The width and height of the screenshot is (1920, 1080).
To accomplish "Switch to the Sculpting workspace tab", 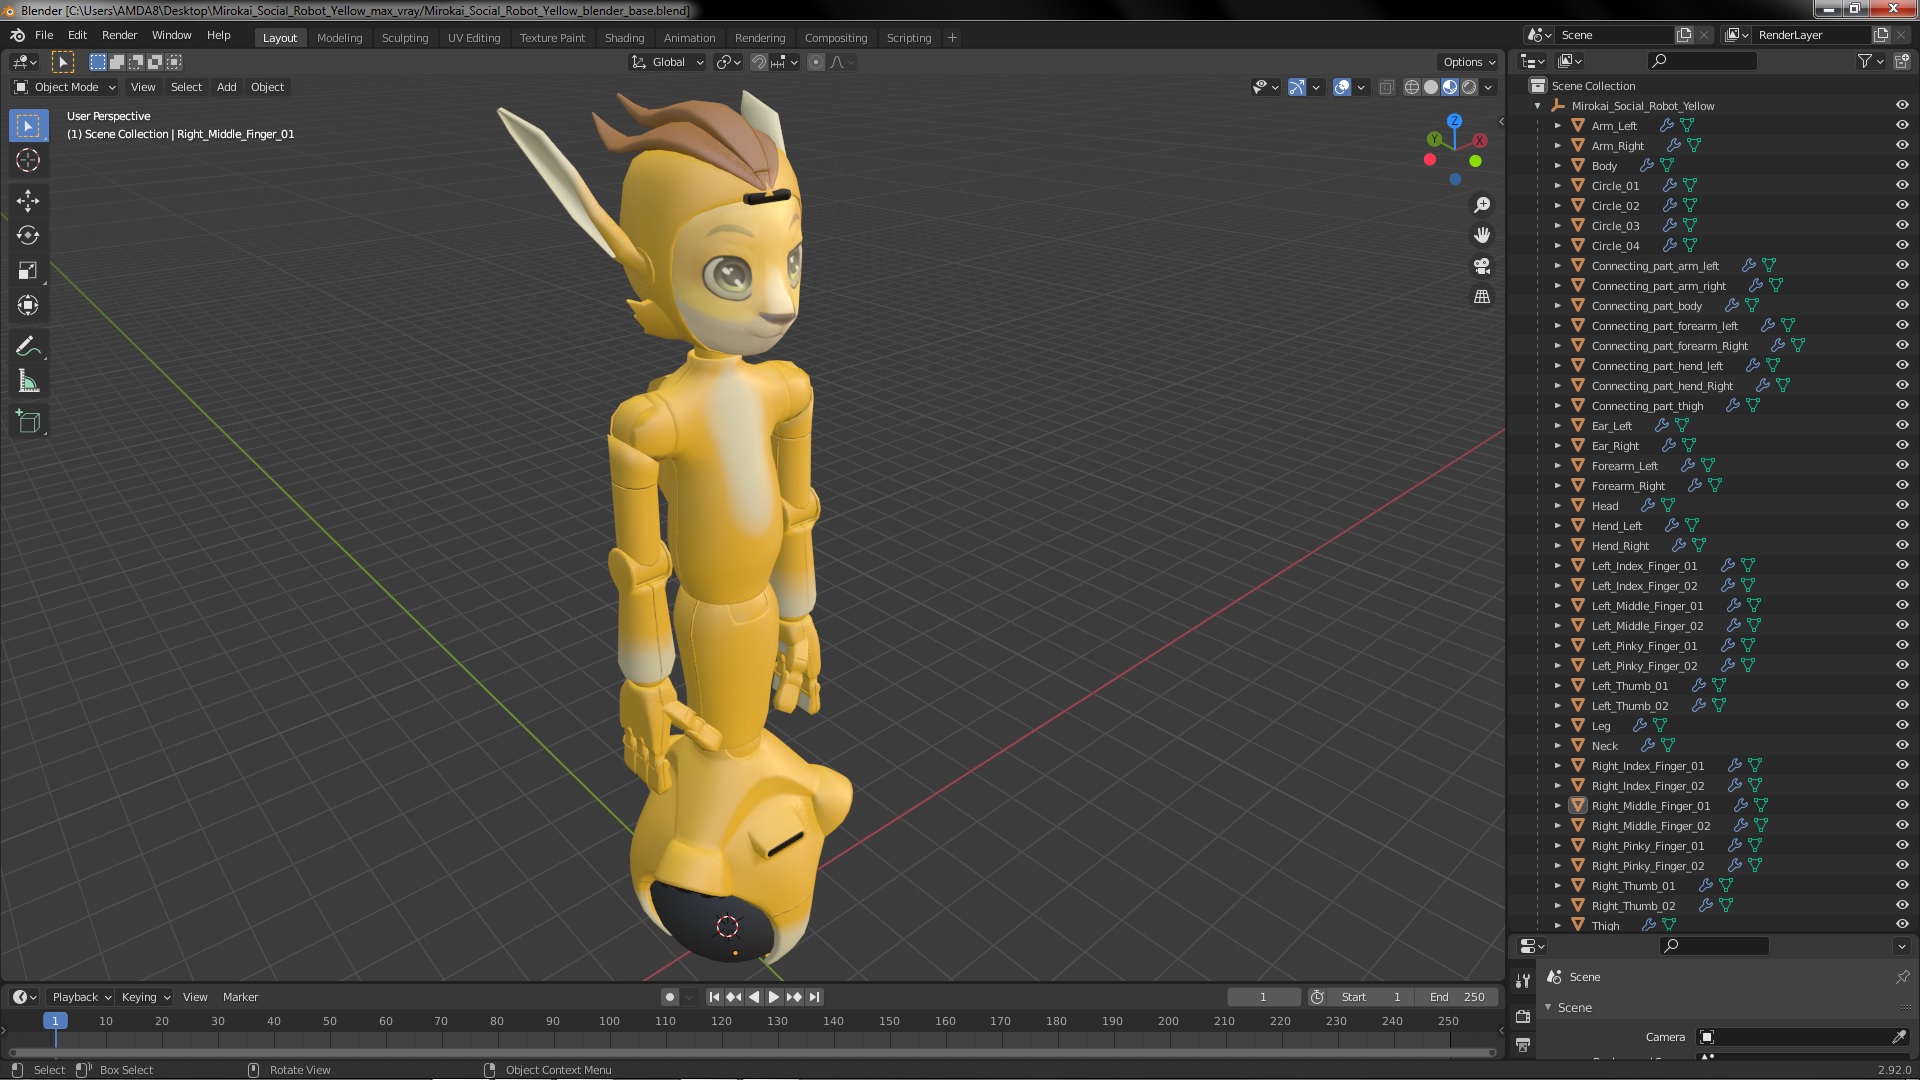I will [404, 38].
